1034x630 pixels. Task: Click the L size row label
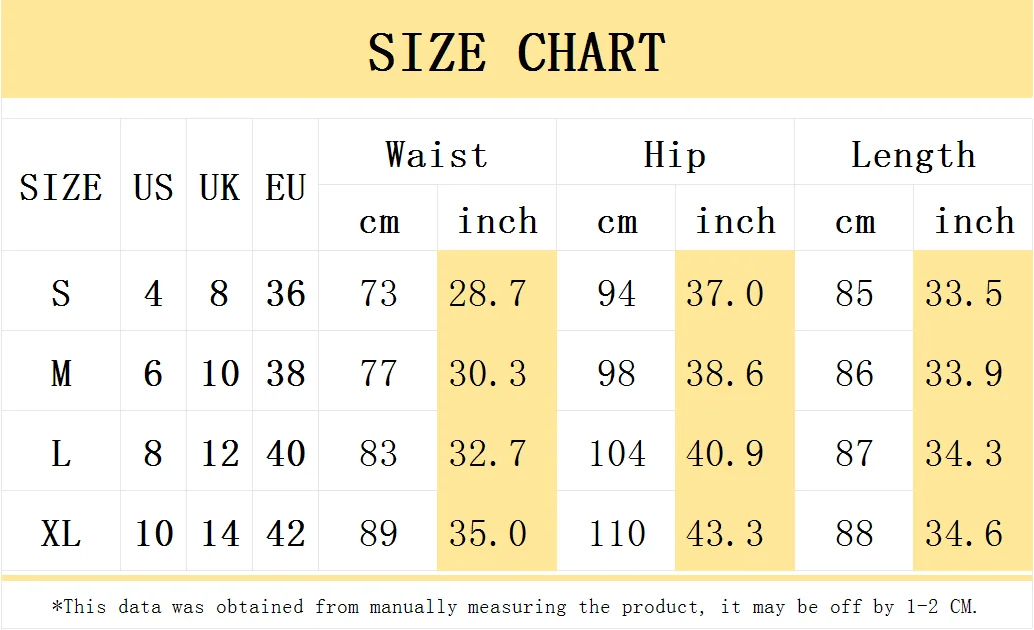61,453
